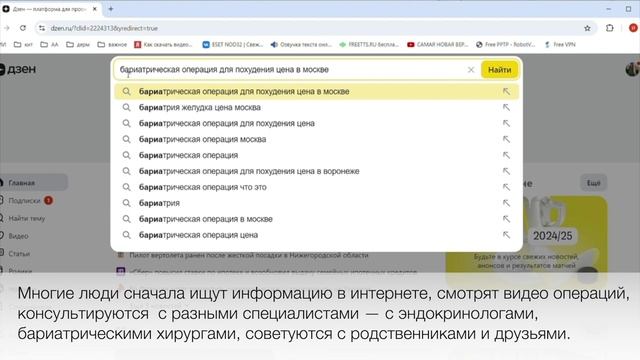Click fill-arrow icon for 'бариатрическая операция для похудения цена'
Image resolution: width=640 pixels, height=360 pixels.
(506, 123)
